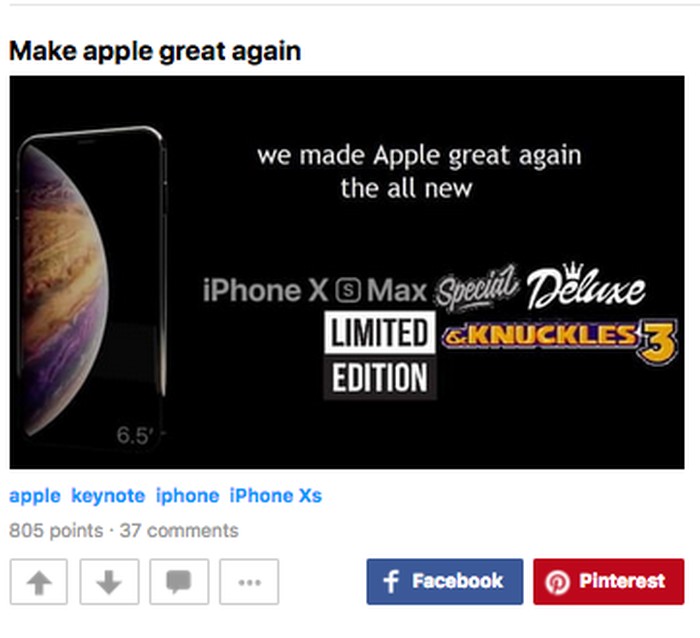Open comments via the speech bubble icon
The image size is (700, 638).
(x=179, y=582)
